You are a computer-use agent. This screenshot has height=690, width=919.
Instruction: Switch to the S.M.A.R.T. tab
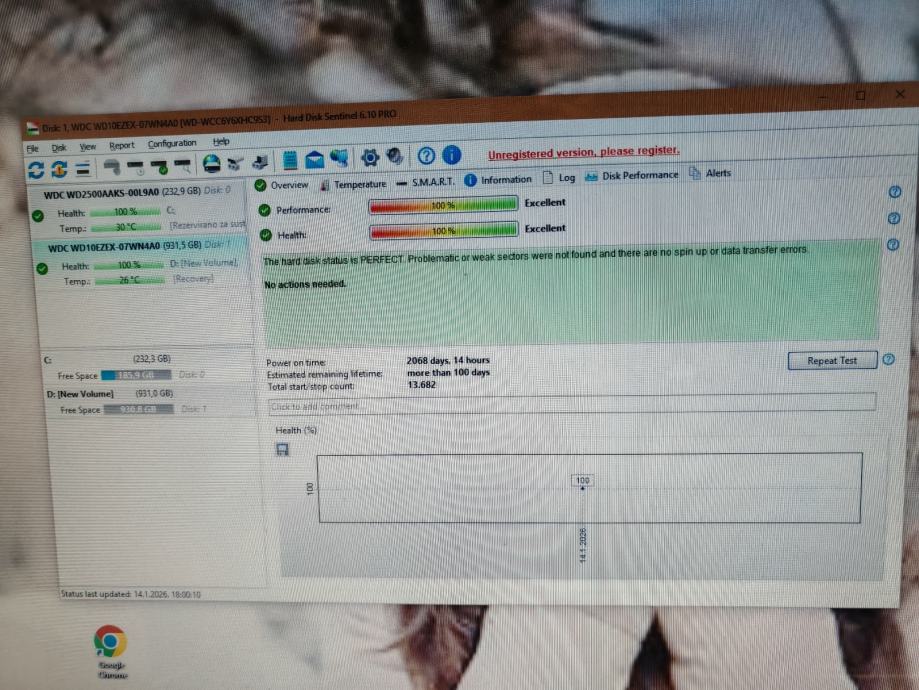(x=426, y=182)
